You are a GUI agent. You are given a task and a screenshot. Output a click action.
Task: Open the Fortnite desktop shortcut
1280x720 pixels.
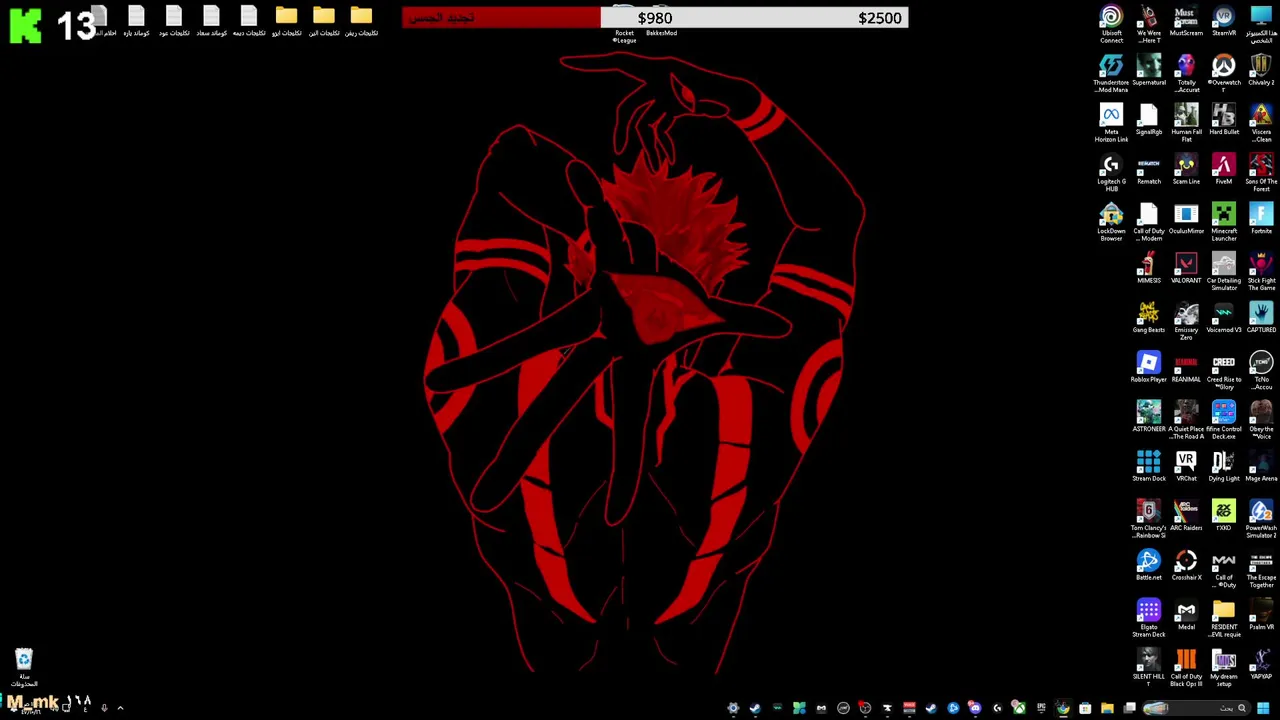[1260, 220]
